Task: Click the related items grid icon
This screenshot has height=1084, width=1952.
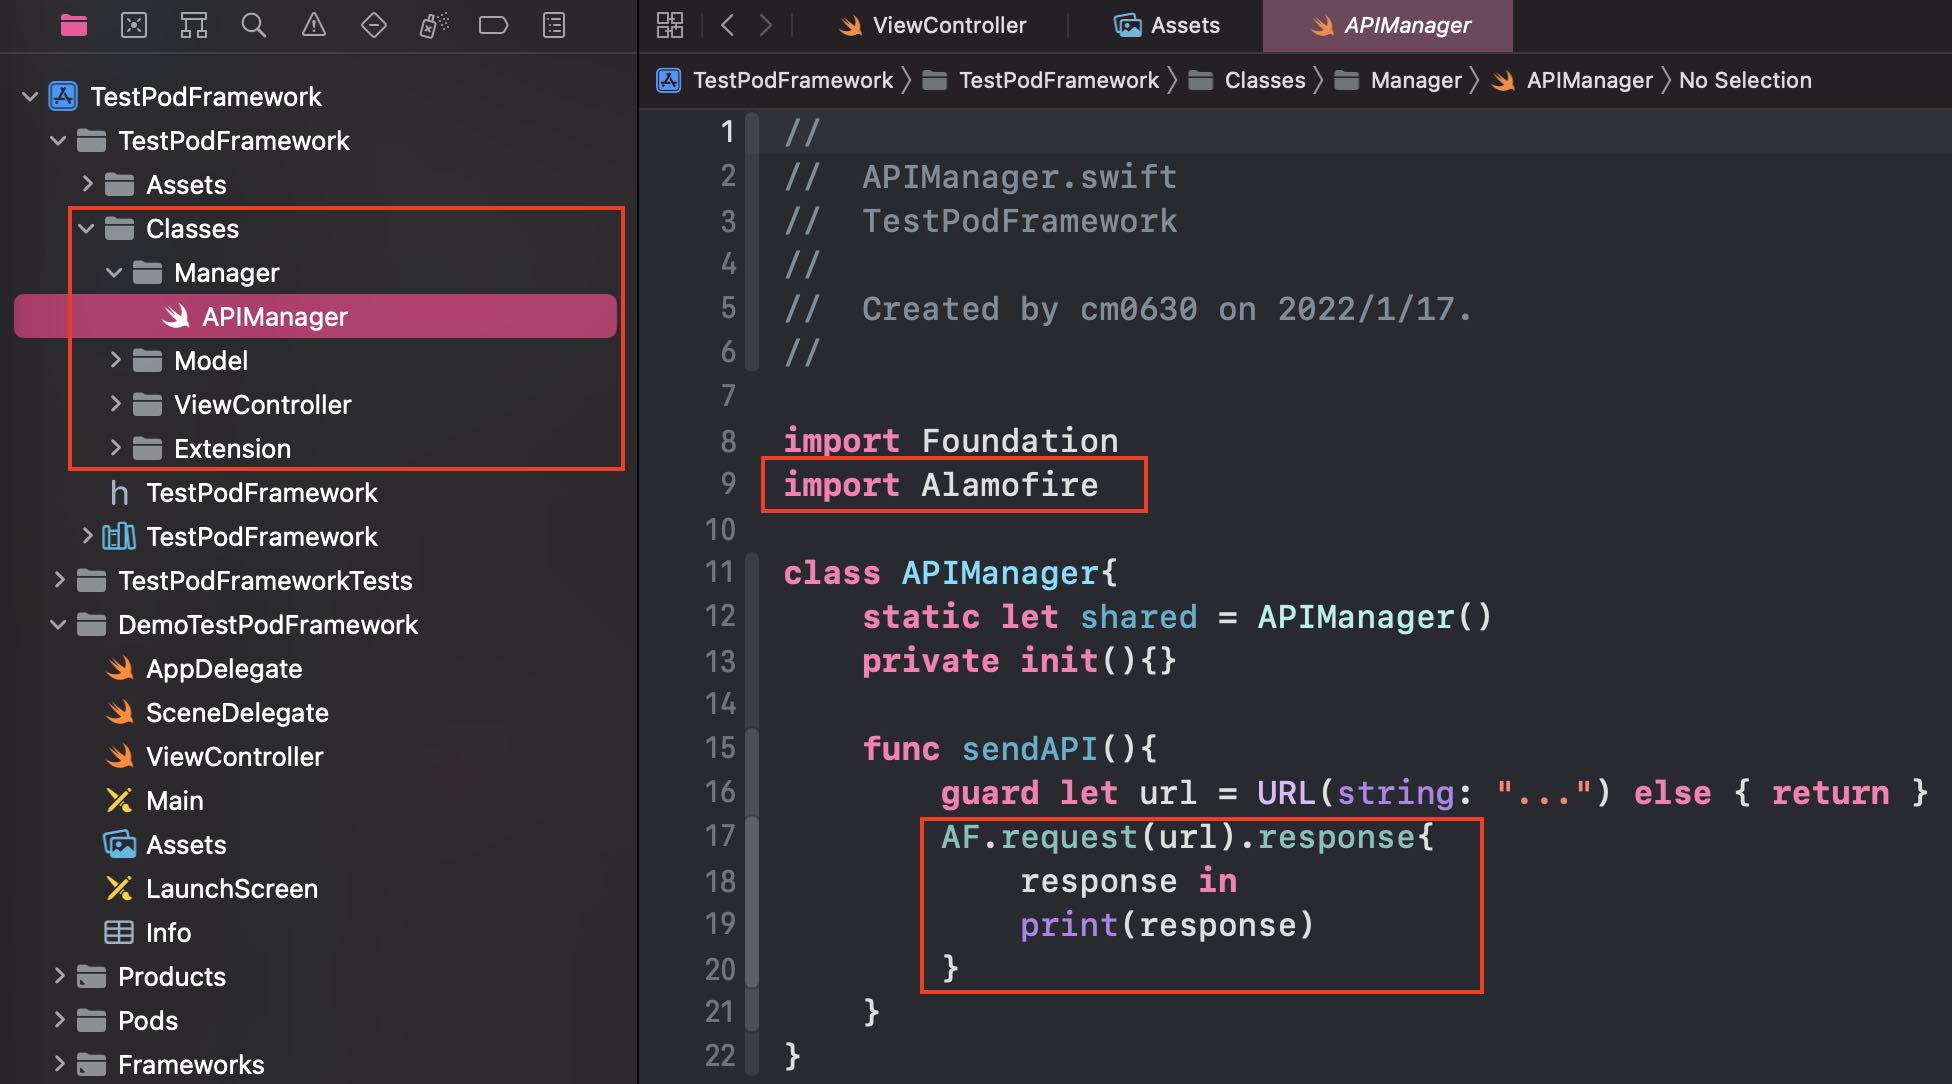Action: [x=670, y=25]
